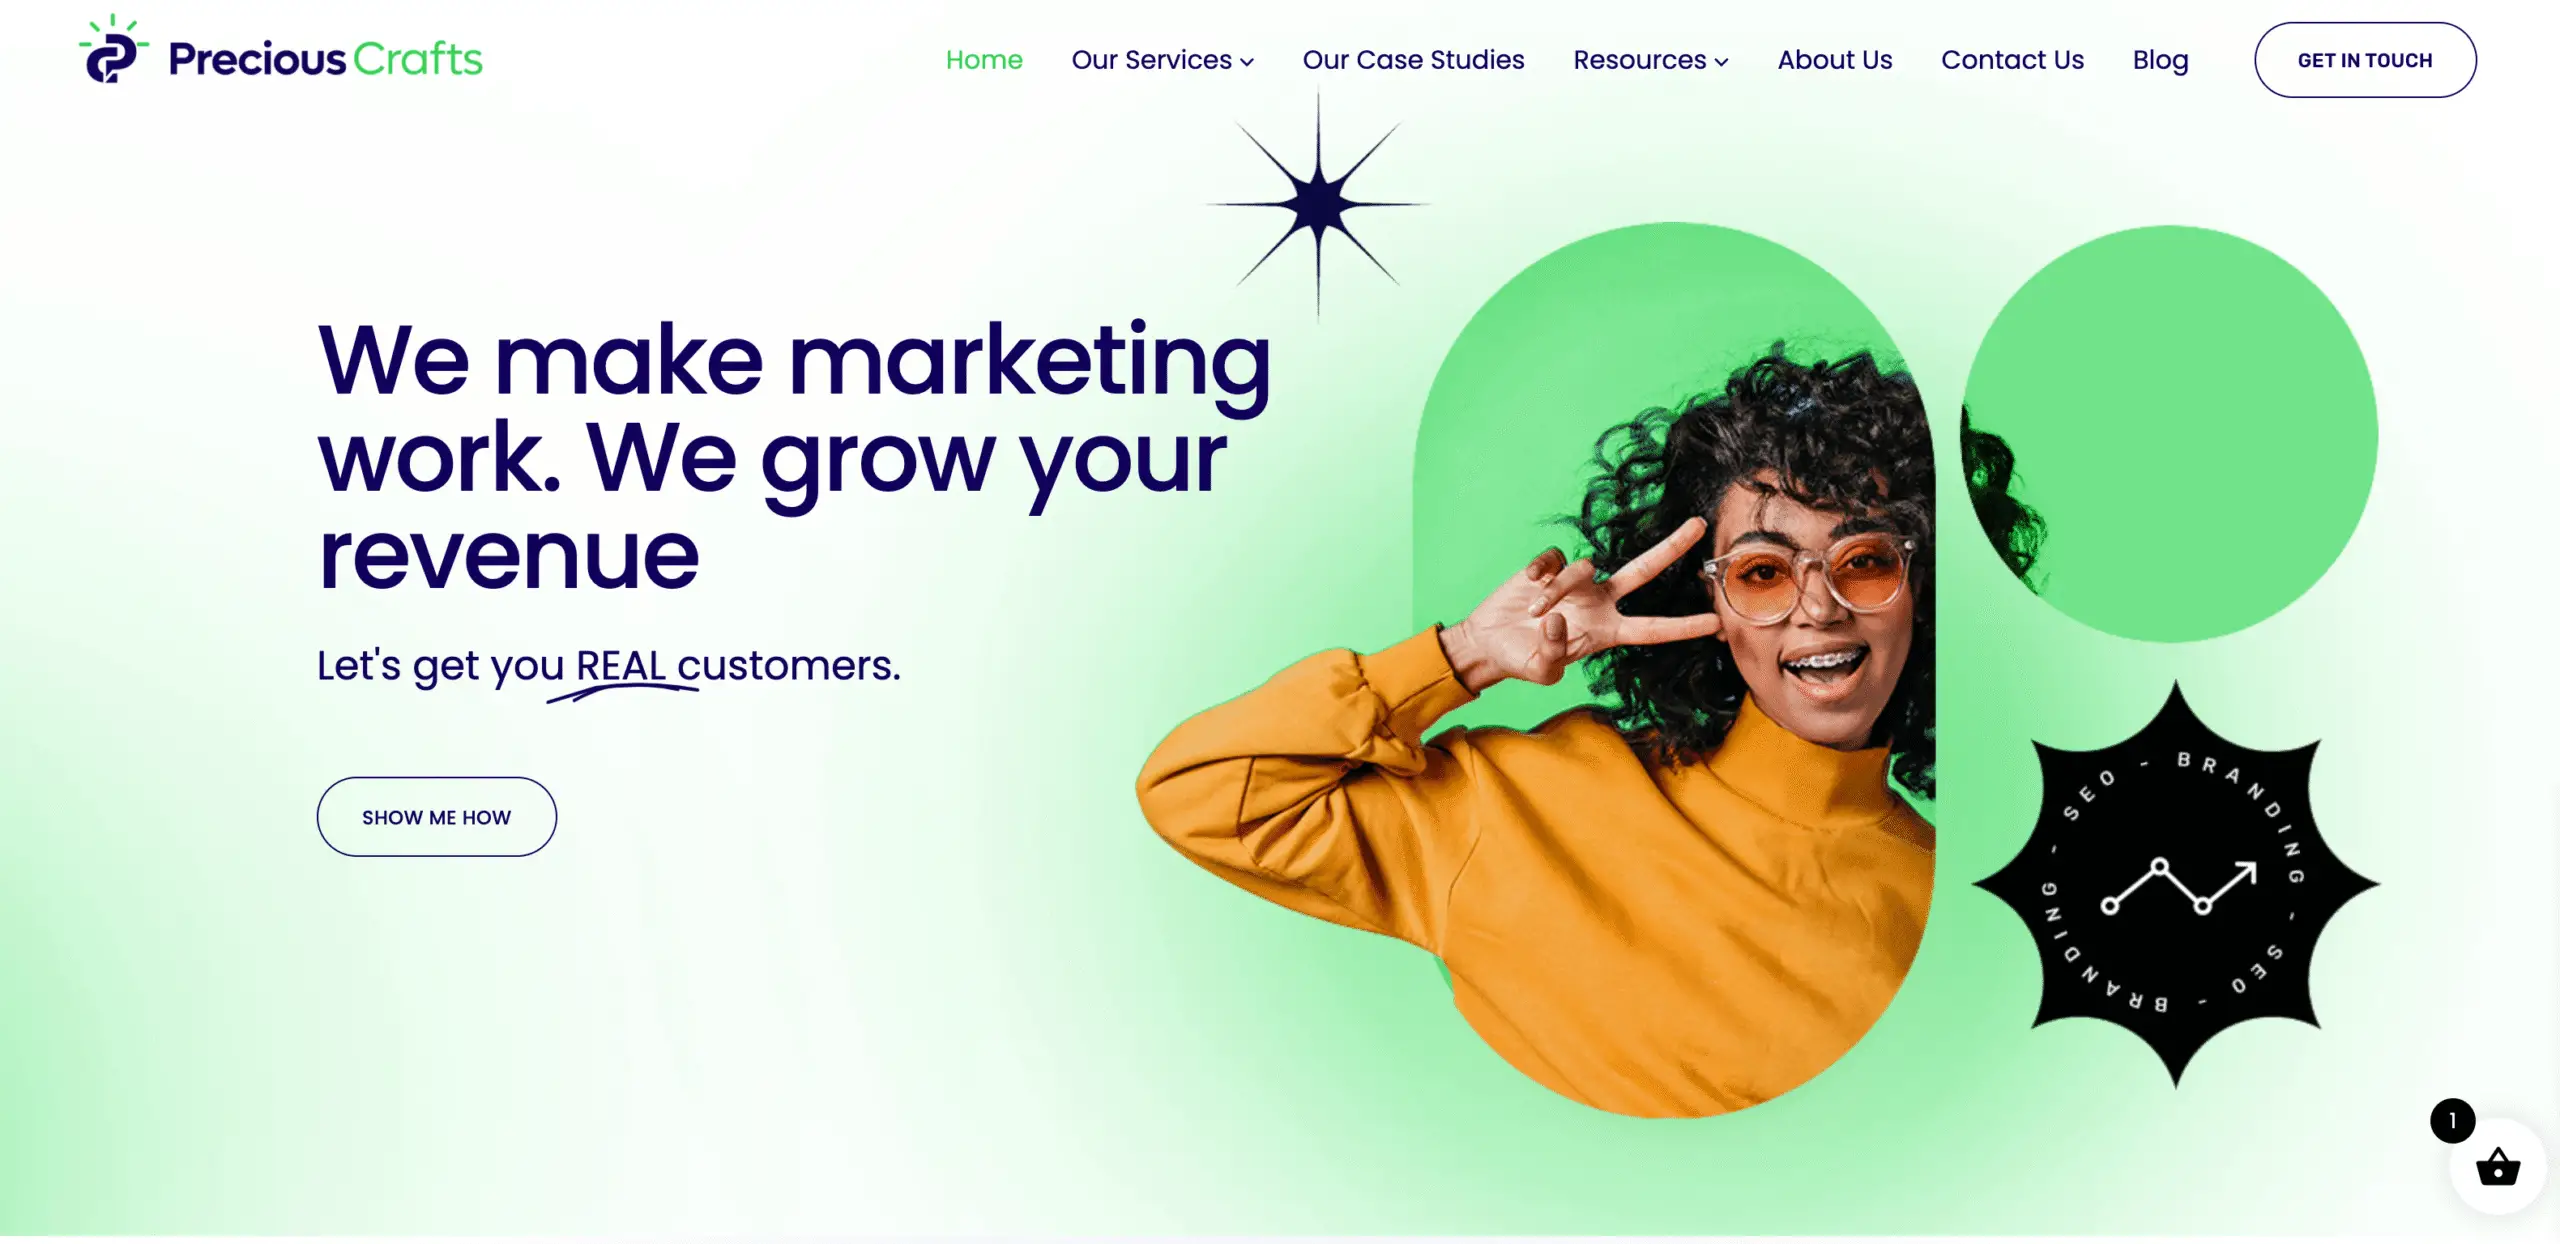Image resolution: width=2560 pixels, height=1244 pixels.
Task: Click the SEO Branding circular badge
Action: (x=2176, y=884)
